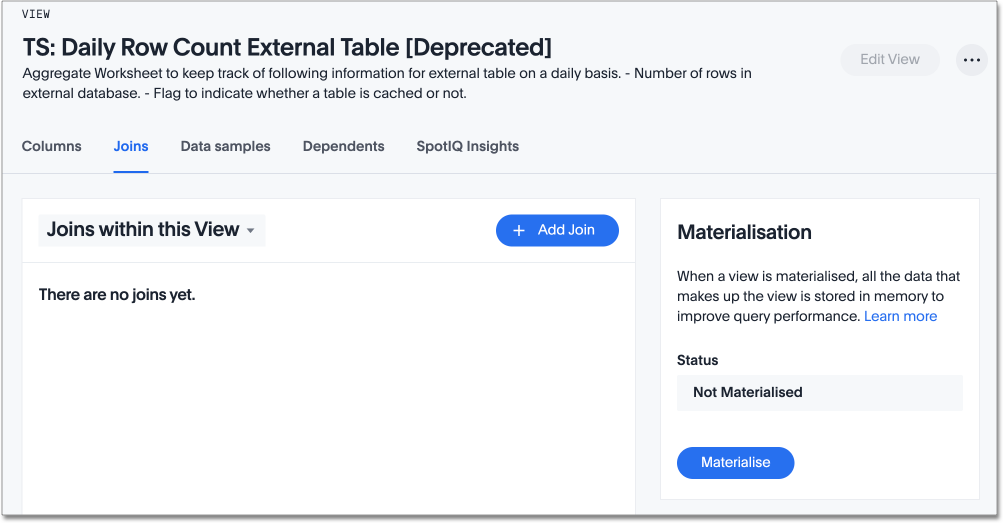Open the Data samples tab
The image size is (1003, 523).
point(225,146)
